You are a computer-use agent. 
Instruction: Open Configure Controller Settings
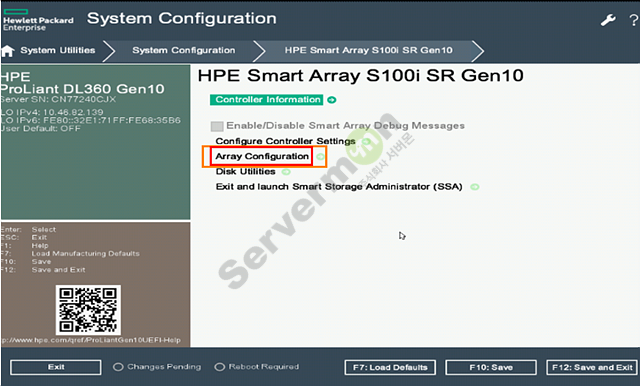pos(285,141)
